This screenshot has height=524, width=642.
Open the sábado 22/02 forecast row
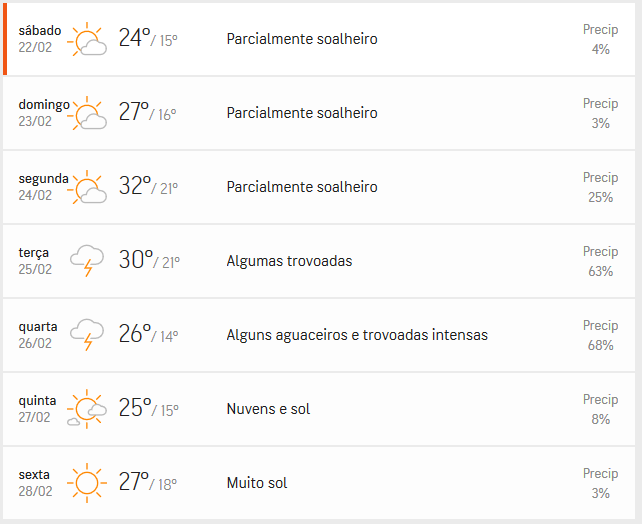tap(319, 39)
